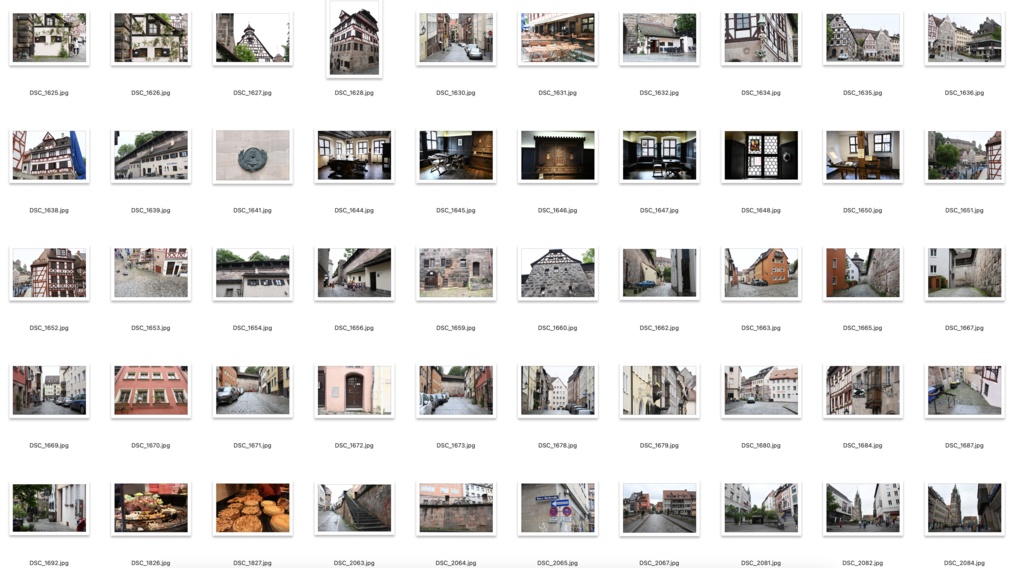Choose the orange house thumbnail DSC_1663.jpg
The image size is (1024, 568).
(x=761, y=273)
